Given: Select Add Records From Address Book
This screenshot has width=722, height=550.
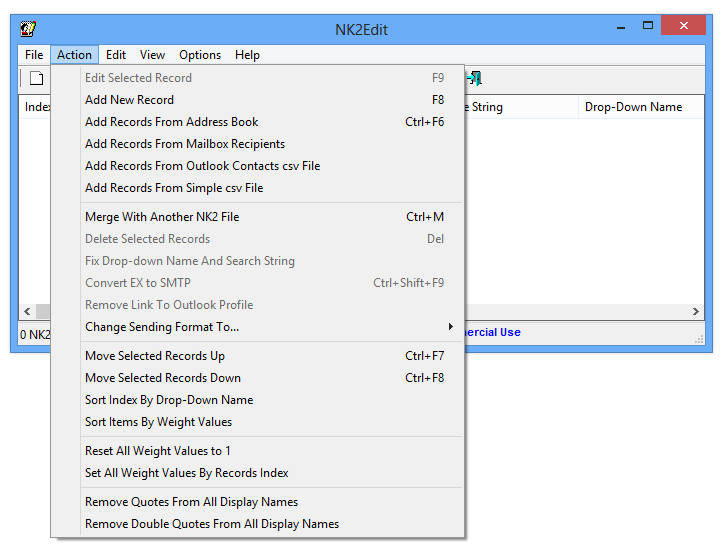Looking at the screenshot, I should 172,122.
